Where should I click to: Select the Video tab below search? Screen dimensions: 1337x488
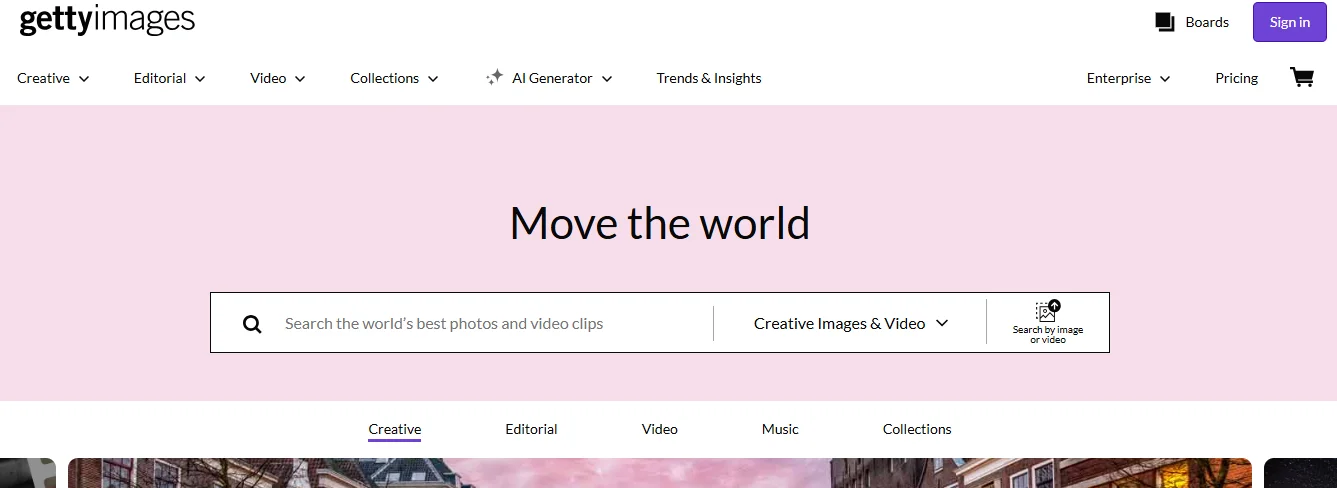coord(660,429)
